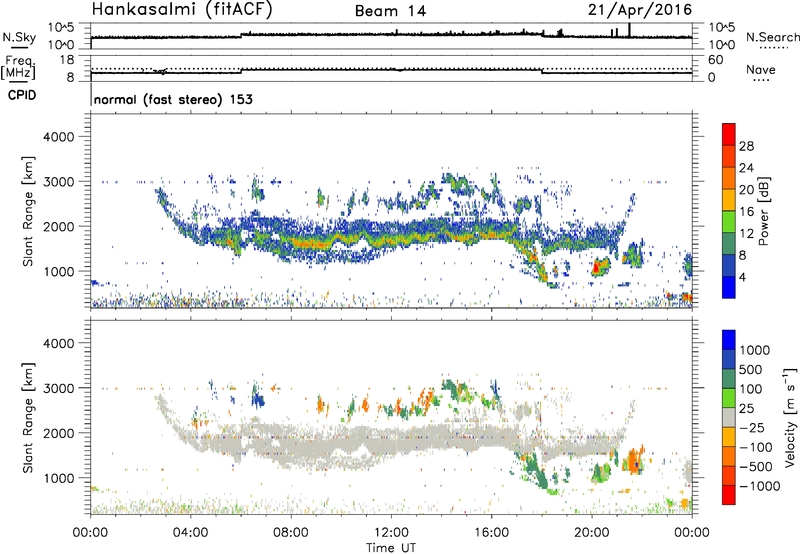Click the 'Hankasalmi (fitACF)' title

pyautogui.click(x=183, y=9)
